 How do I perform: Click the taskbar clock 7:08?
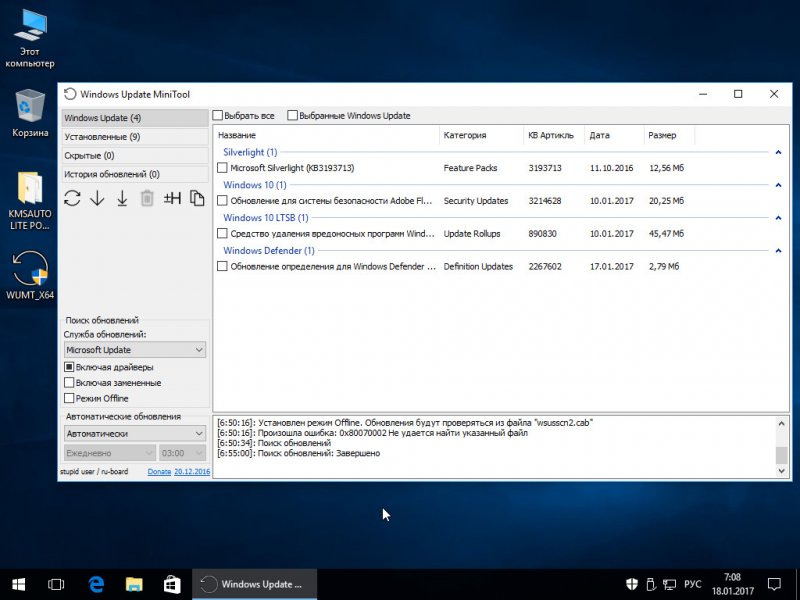pyautogui.click(x=733, y=584)
